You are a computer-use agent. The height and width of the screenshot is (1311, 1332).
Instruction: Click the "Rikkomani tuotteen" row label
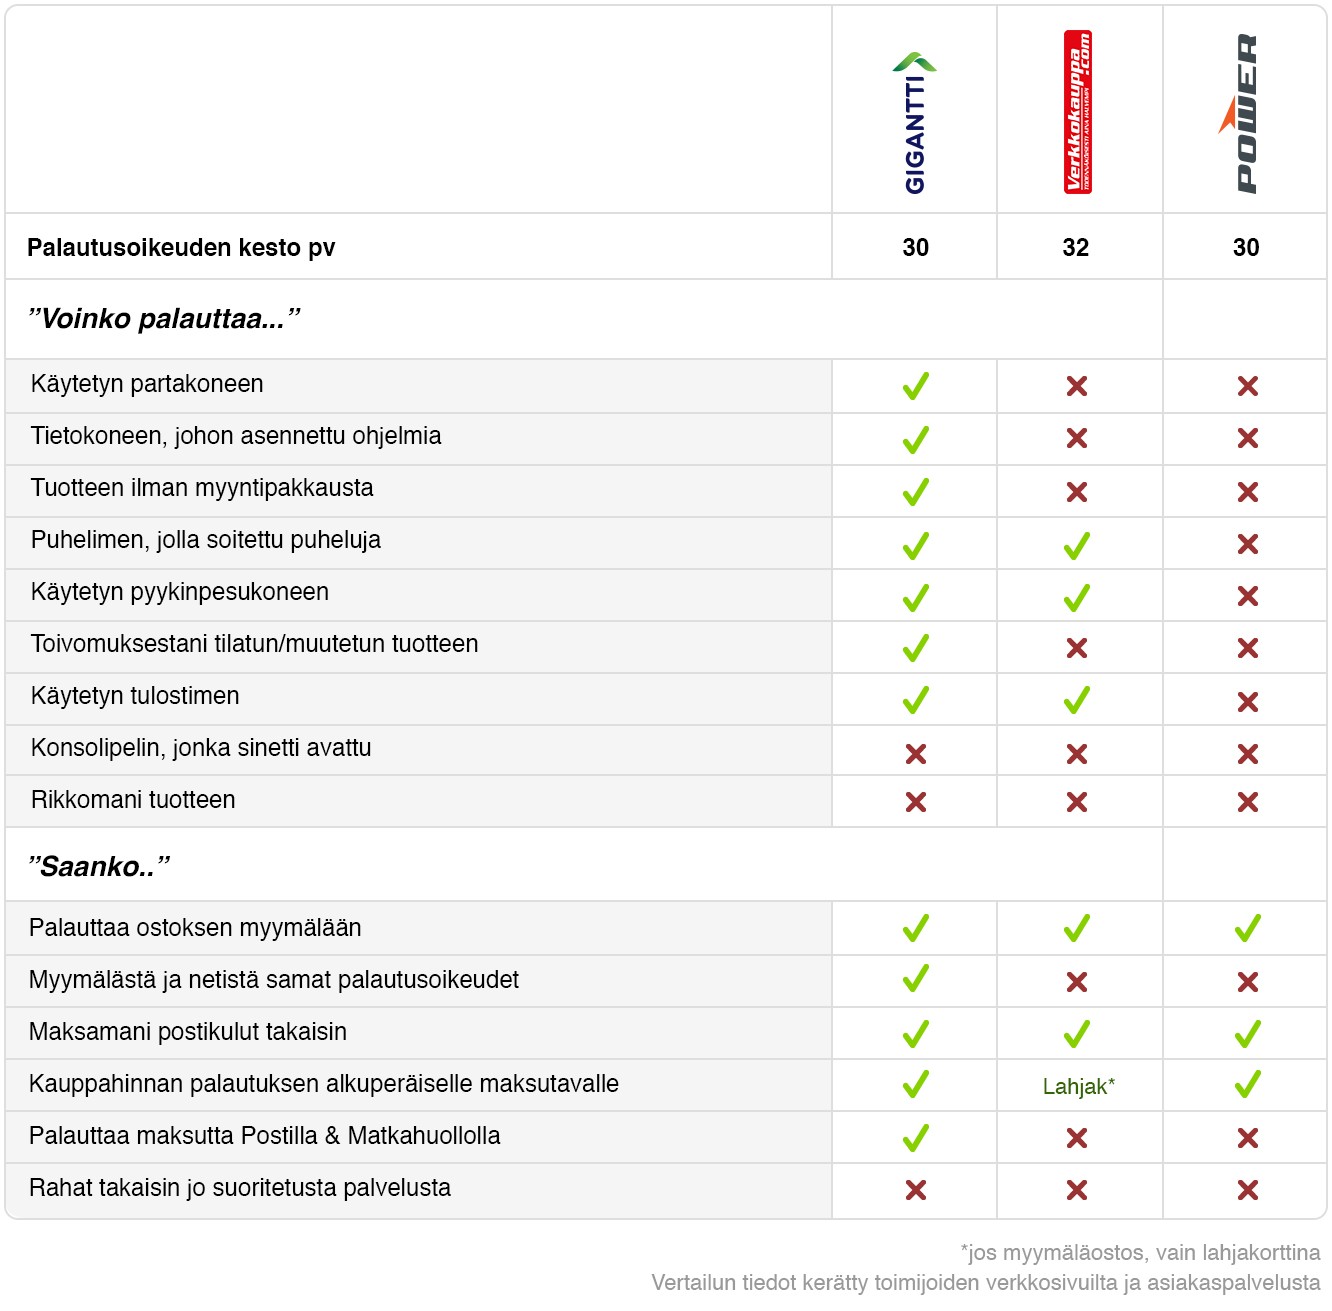pyautogui.click(x=133, y=800)
